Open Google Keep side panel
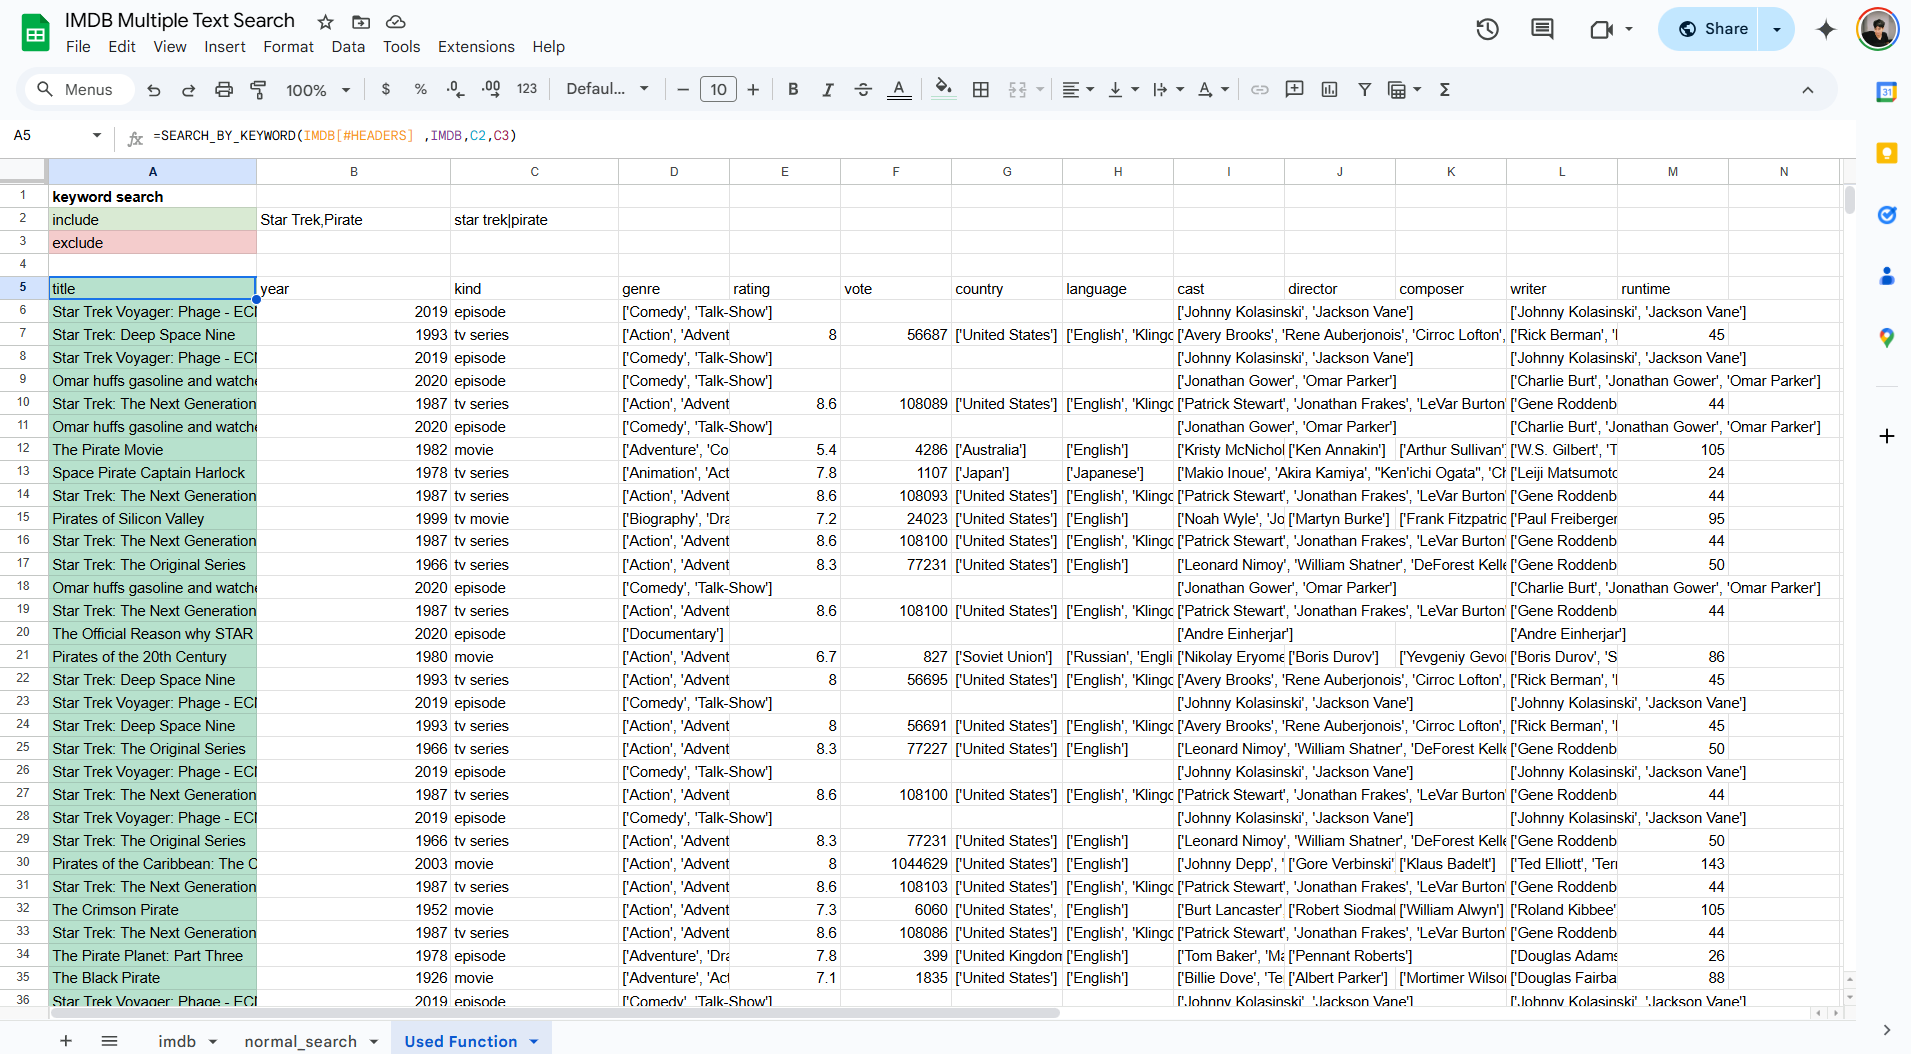 pyautogui.click(x=1886, y=153)
